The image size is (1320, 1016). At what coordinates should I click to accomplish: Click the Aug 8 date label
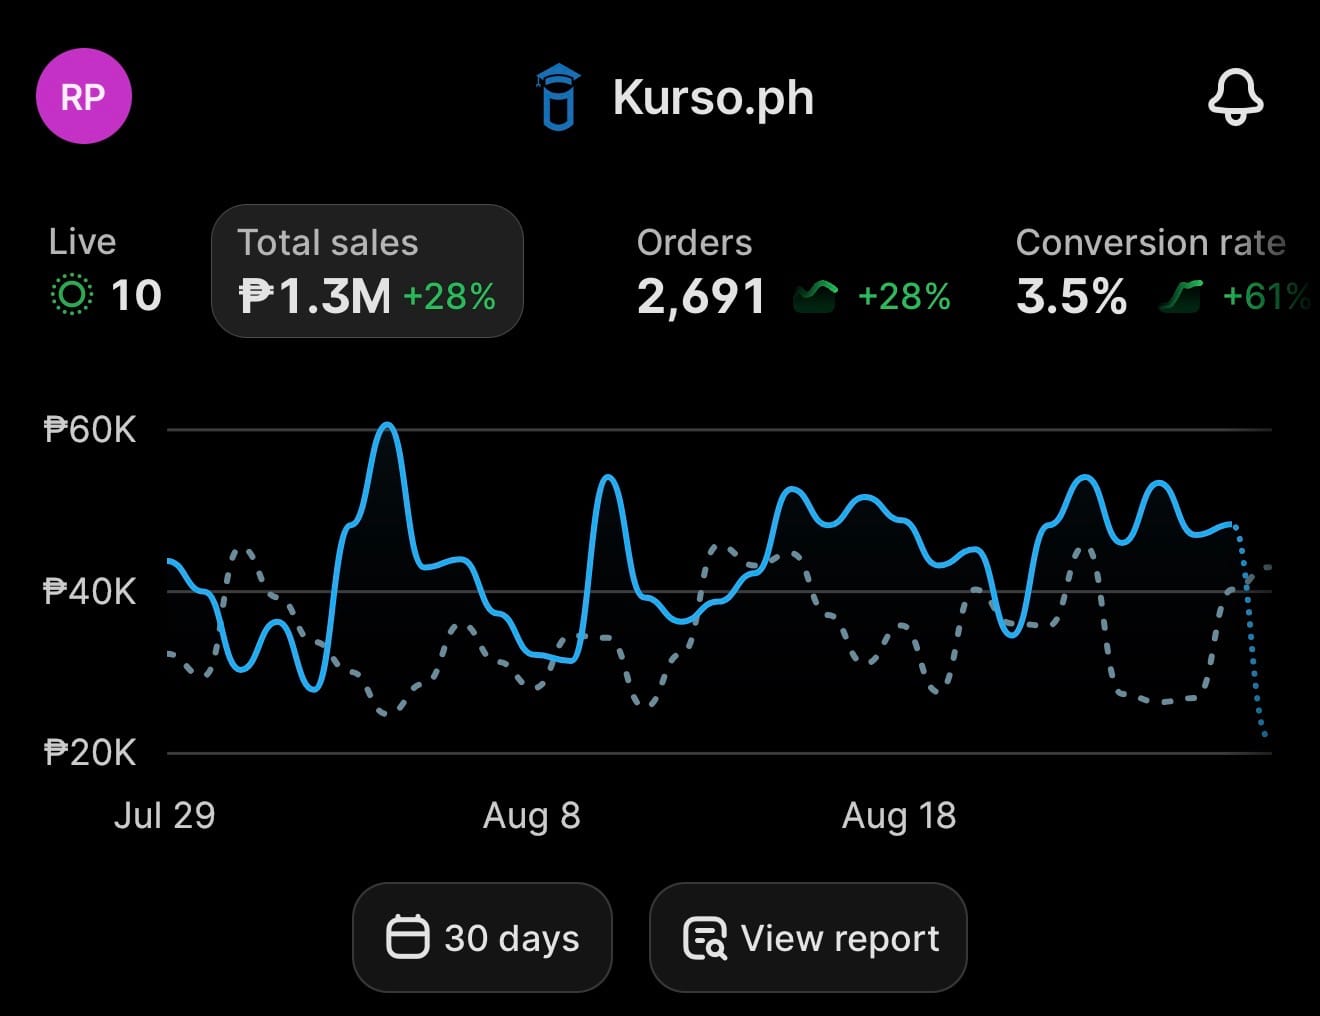[x=532, y=816]
